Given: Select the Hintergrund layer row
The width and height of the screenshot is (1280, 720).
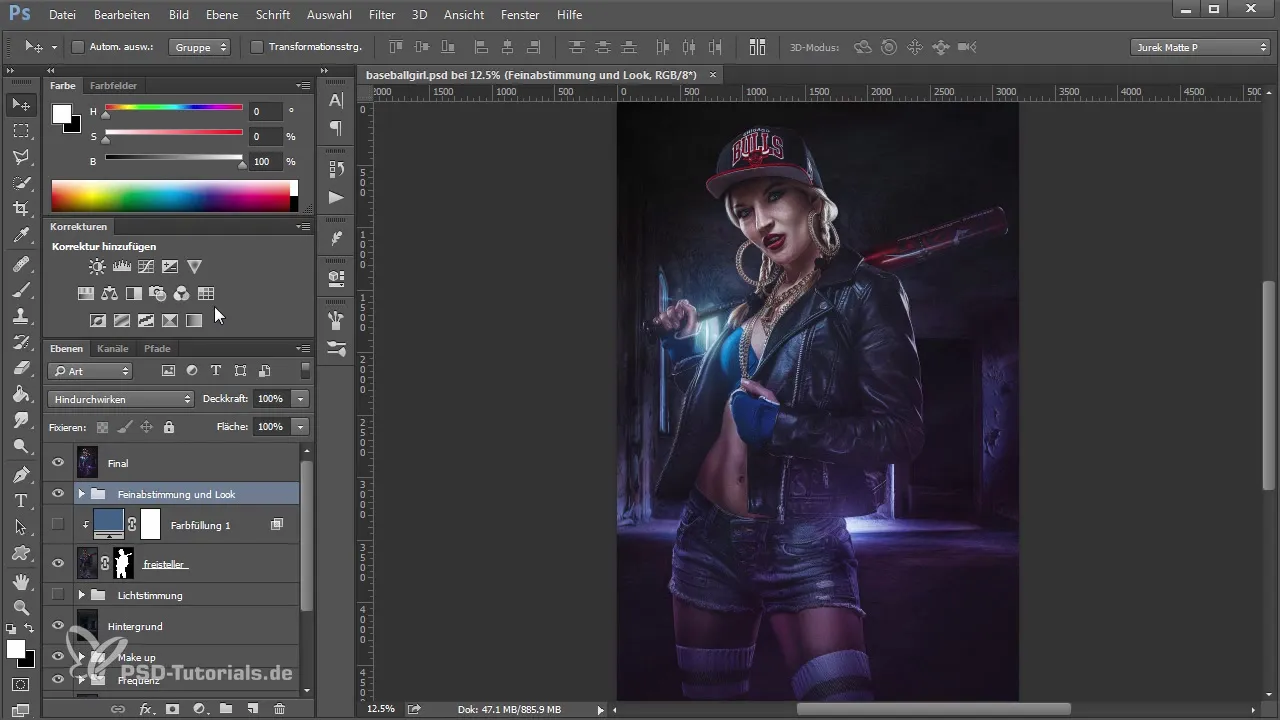Looking at the screenshot, I should 172,626.
